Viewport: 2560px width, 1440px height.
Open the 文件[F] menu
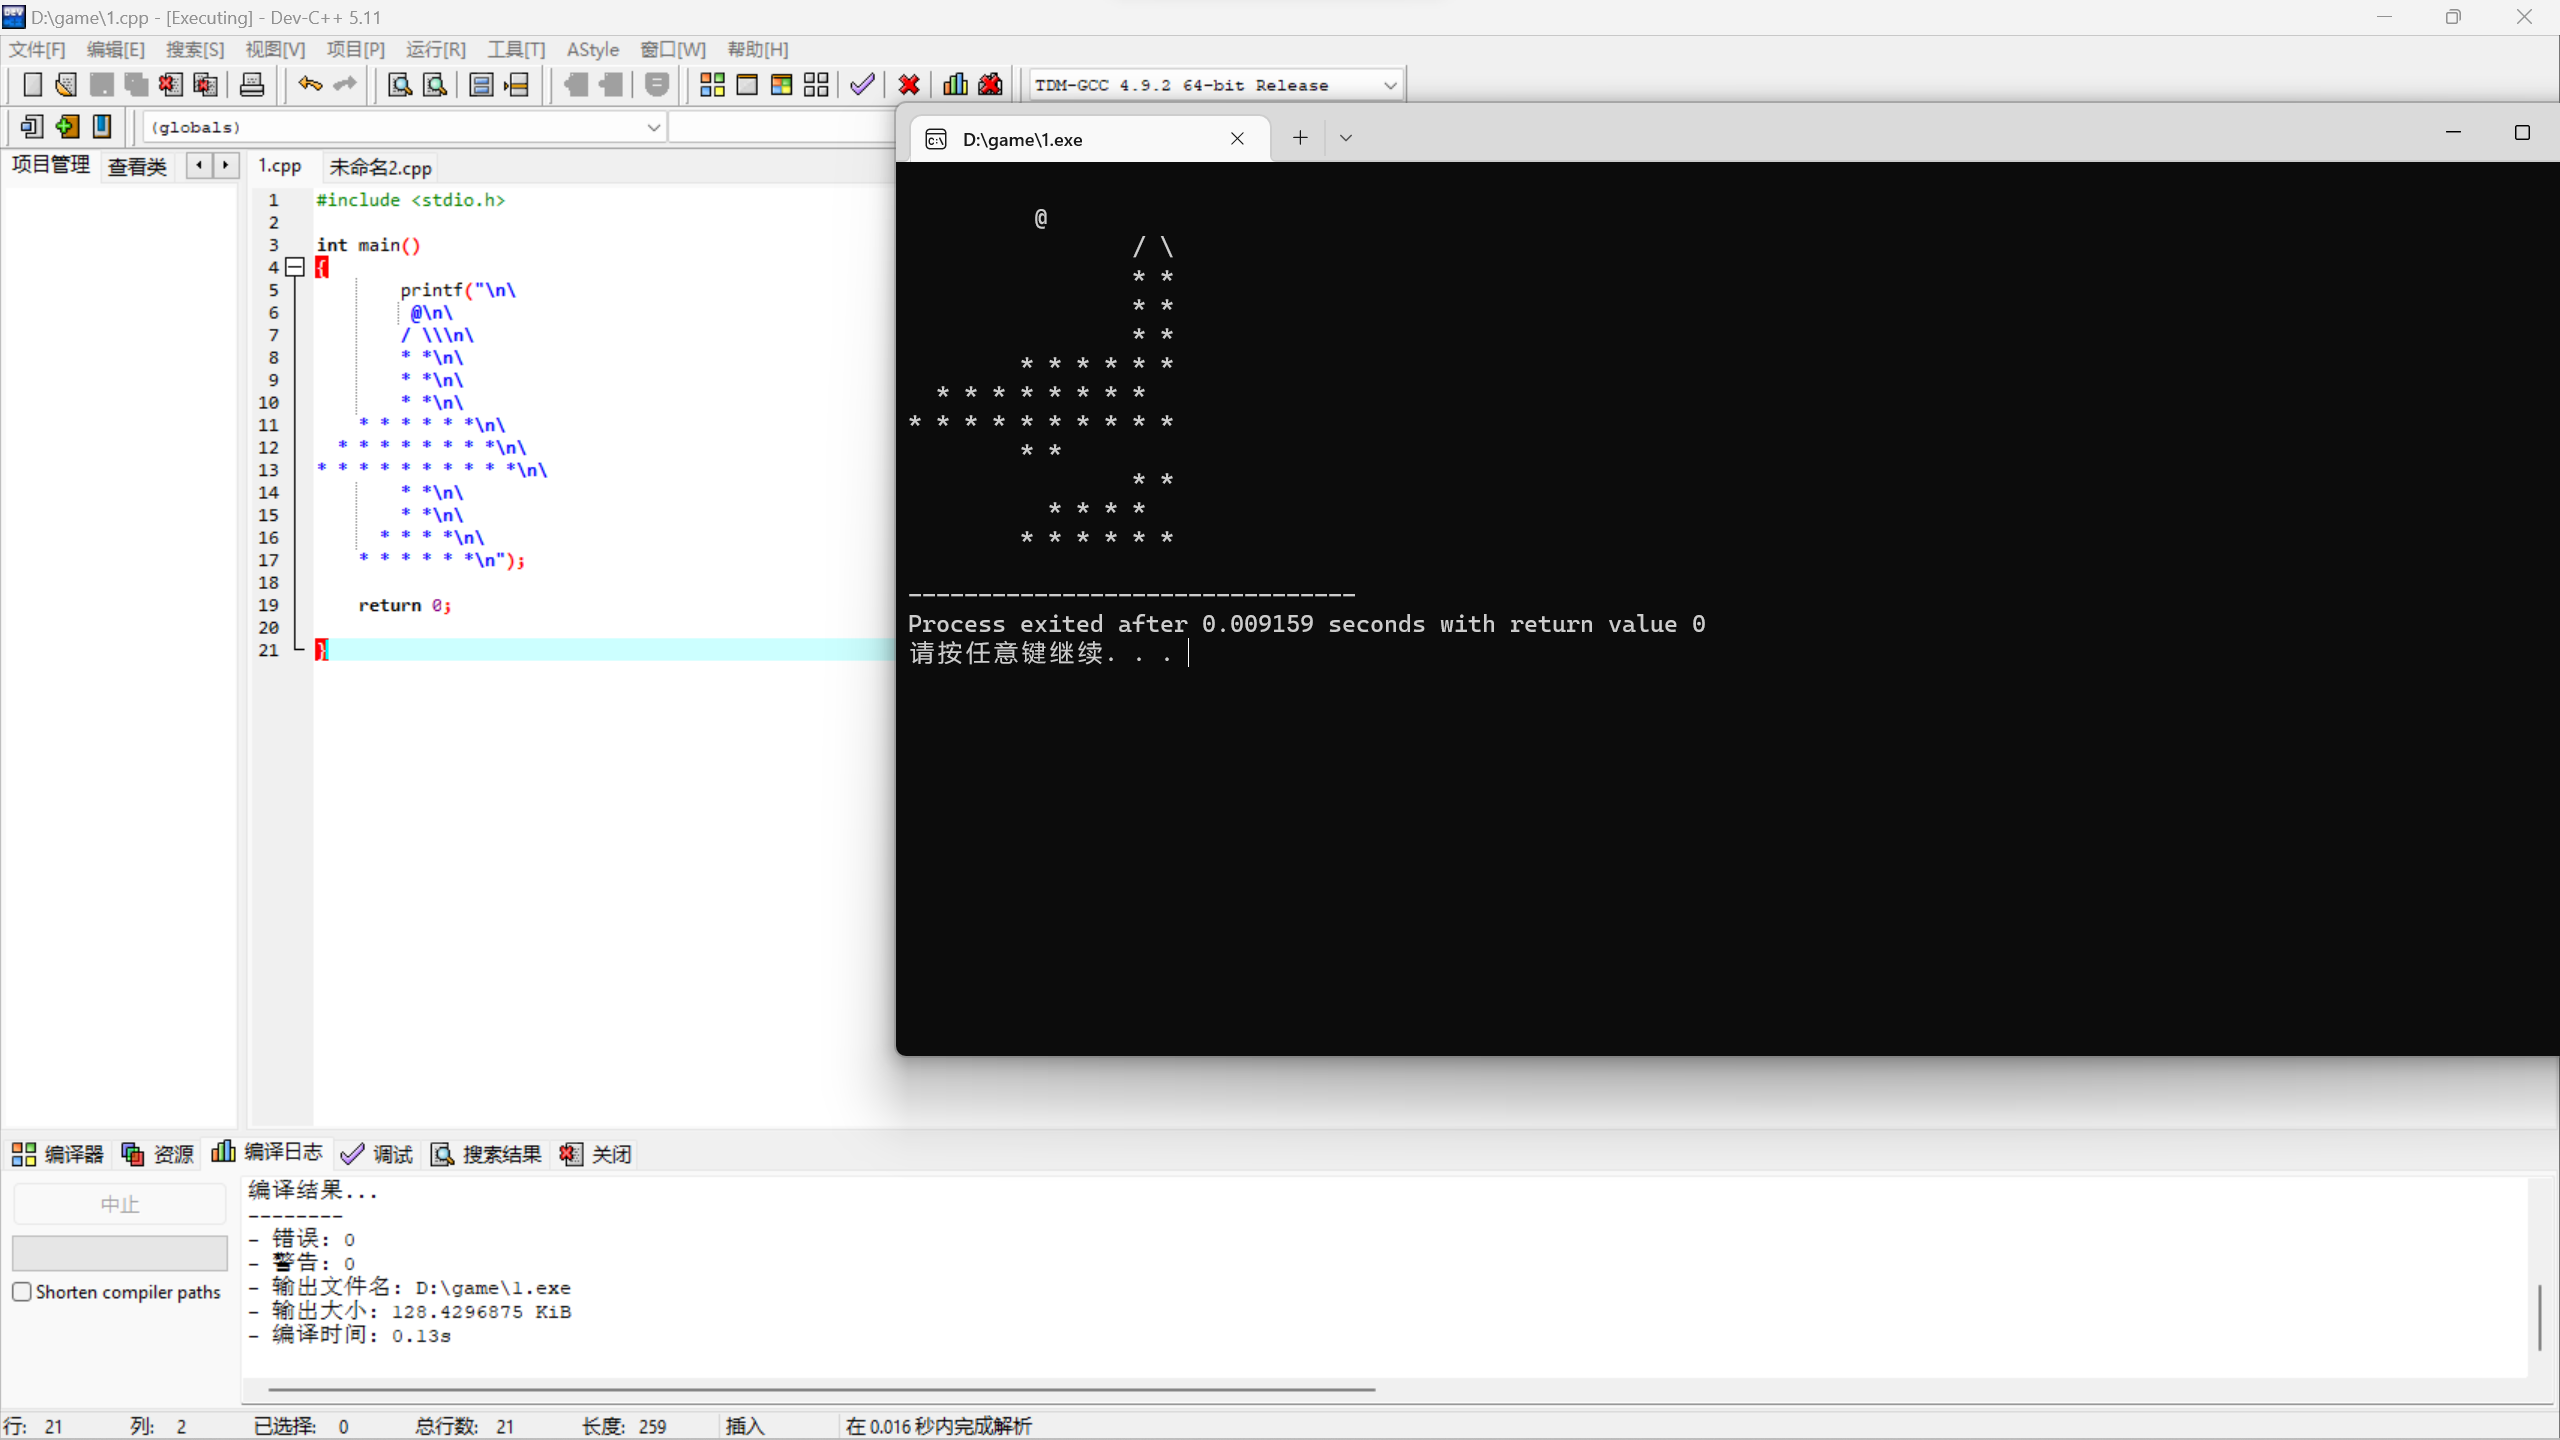click(x=37, y=49)
